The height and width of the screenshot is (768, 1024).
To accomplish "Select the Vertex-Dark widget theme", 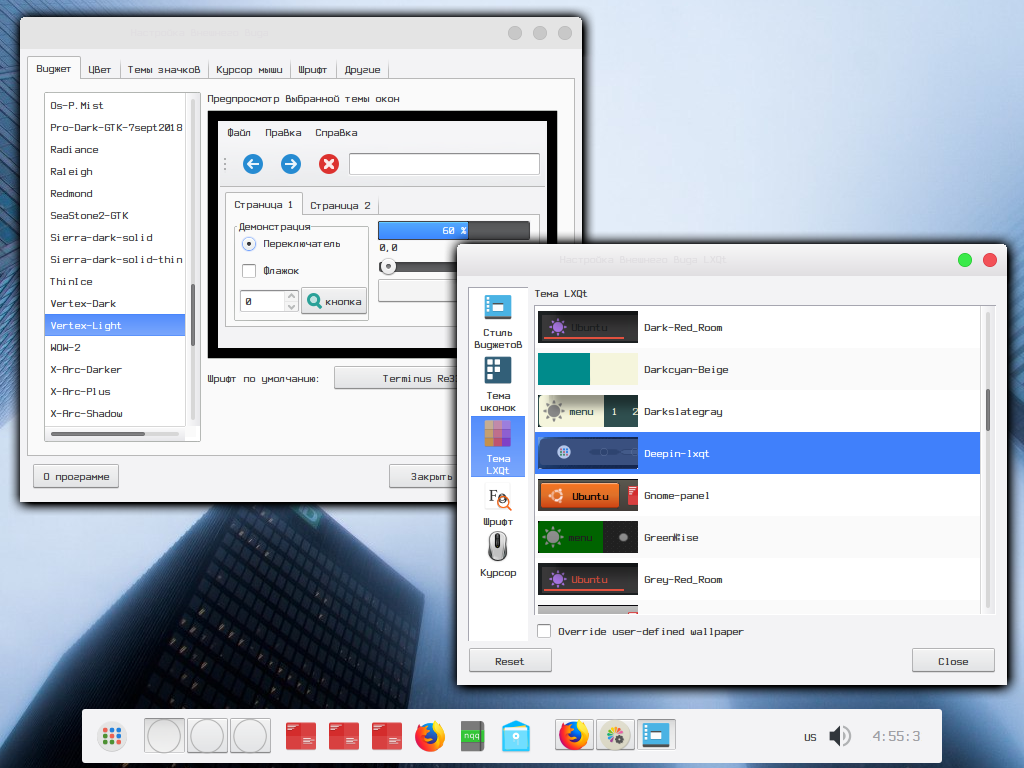I will tap(115, 304).
